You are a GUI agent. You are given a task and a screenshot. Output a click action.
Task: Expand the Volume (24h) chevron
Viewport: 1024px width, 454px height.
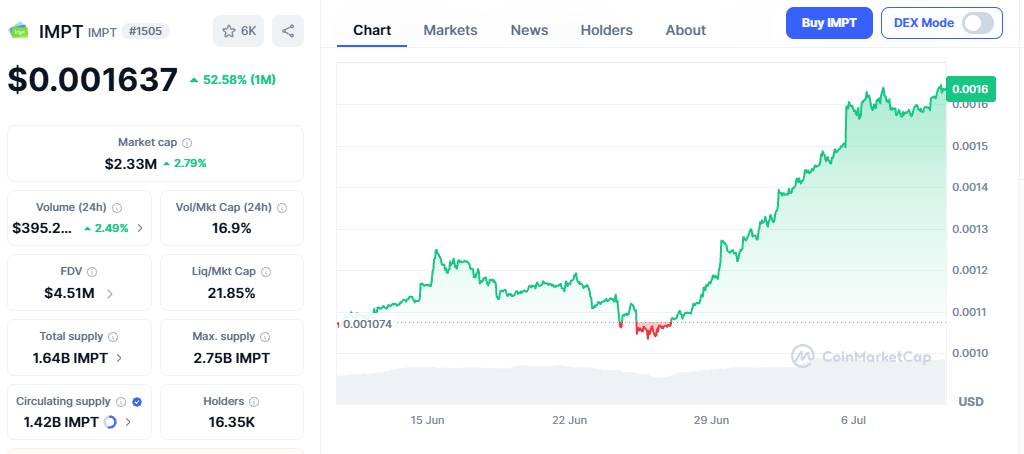(140, 228)
